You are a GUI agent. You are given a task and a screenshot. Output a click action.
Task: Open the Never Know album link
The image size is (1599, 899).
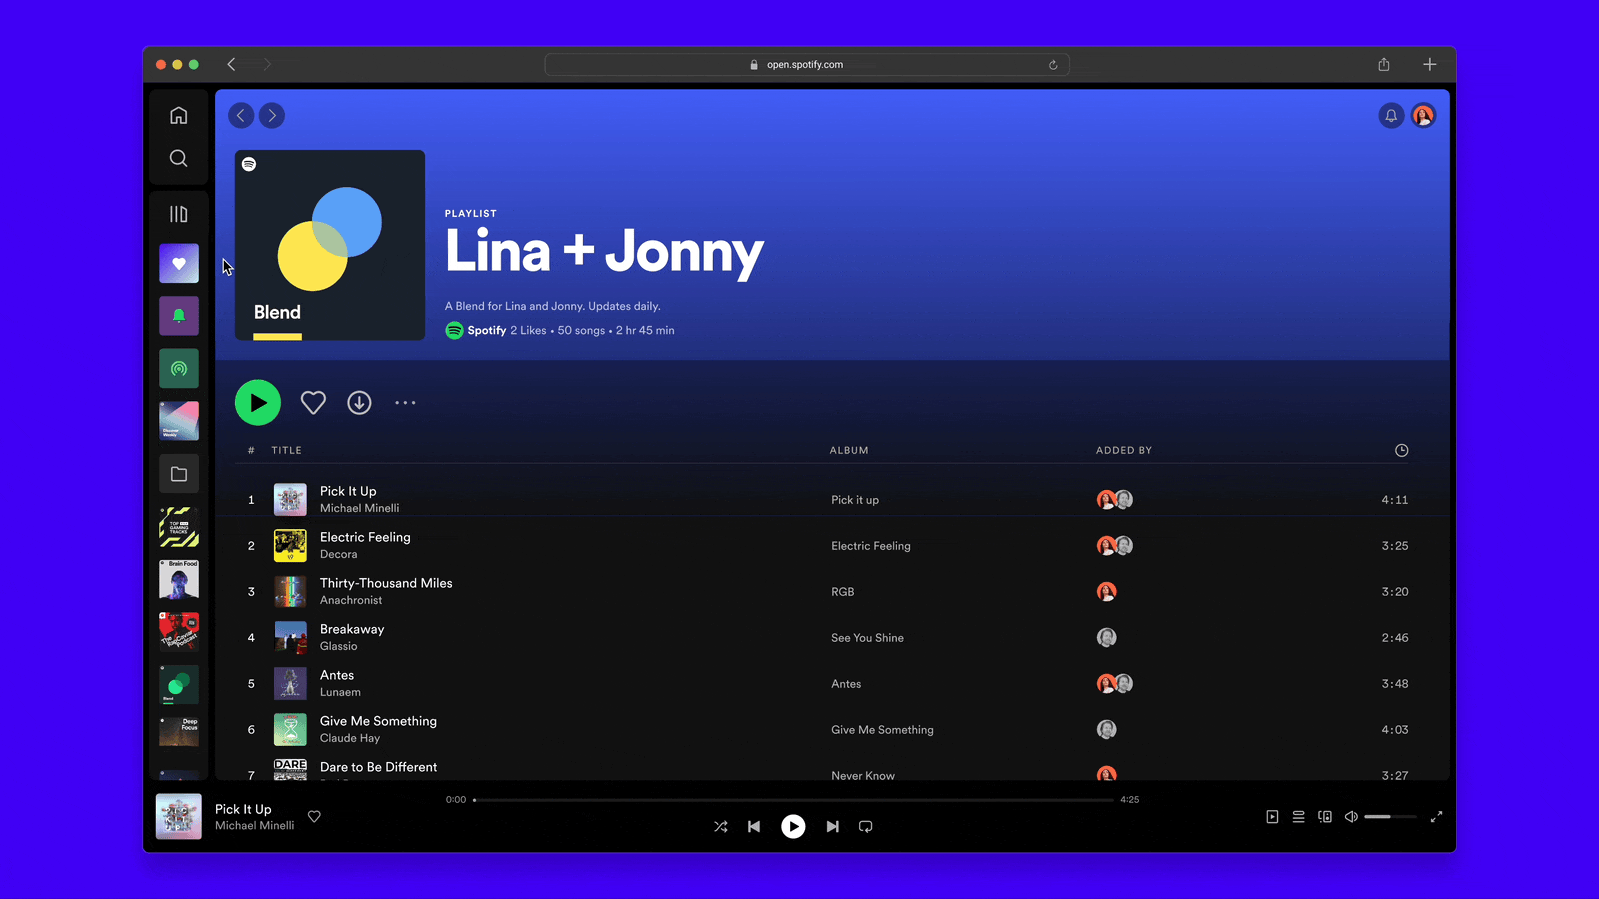coord(863,775)
